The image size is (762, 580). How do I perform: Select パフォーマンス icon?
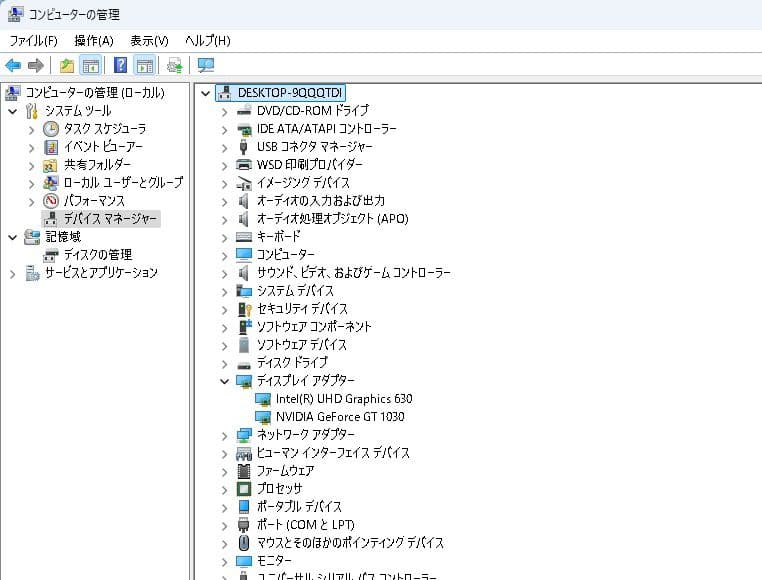point(51,201)
